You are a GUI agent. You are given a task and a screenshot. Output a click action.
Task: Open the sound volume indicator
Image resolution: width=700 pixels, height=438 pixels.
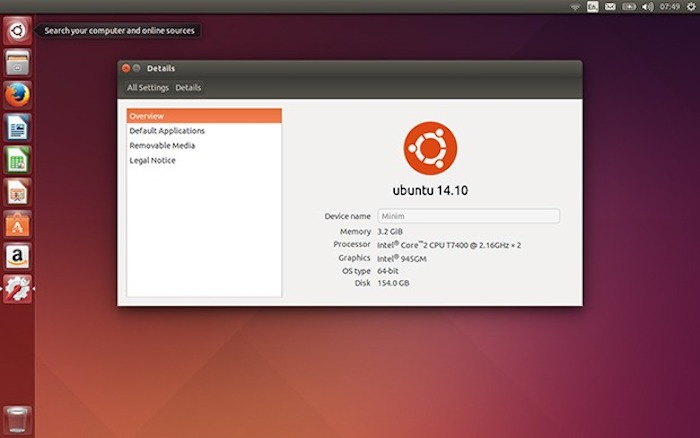pyautogui.click(x=648, y=7)
